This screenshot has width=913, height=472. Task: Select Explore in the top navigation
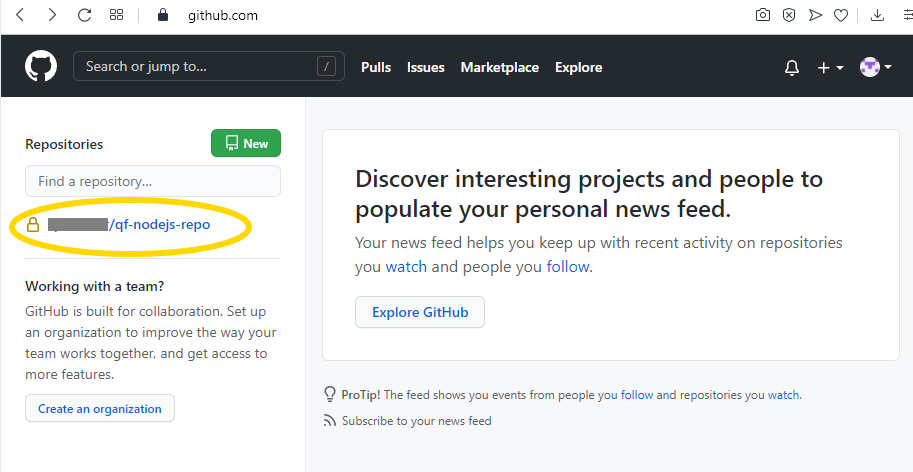pos(578,67)
